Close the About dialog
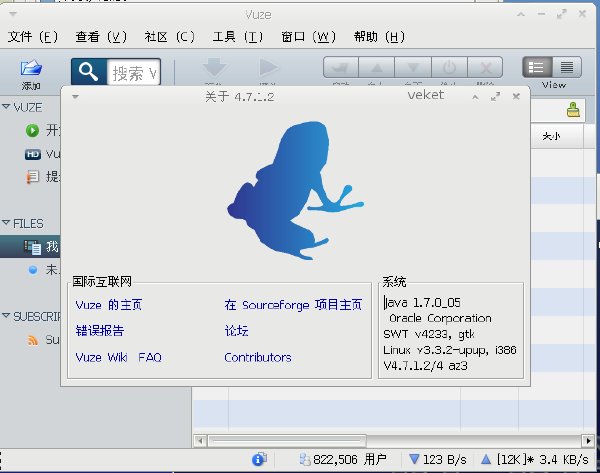 pyautogui.click(x=516, y=96)
